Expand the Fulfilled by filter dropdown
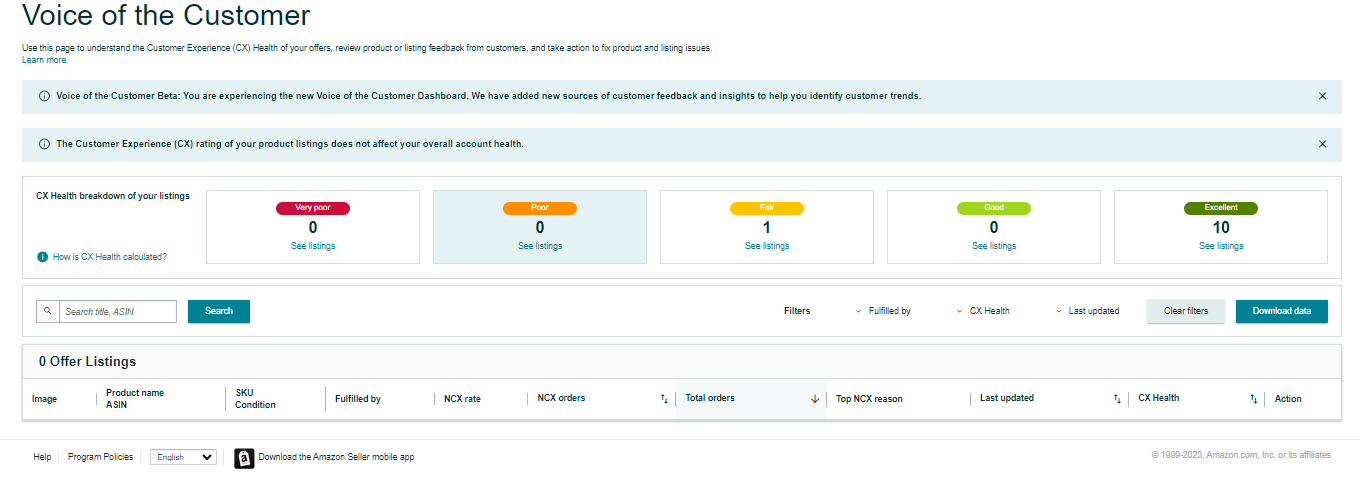1360x479 pixels. pyautogui.click(x=884, y=311)
